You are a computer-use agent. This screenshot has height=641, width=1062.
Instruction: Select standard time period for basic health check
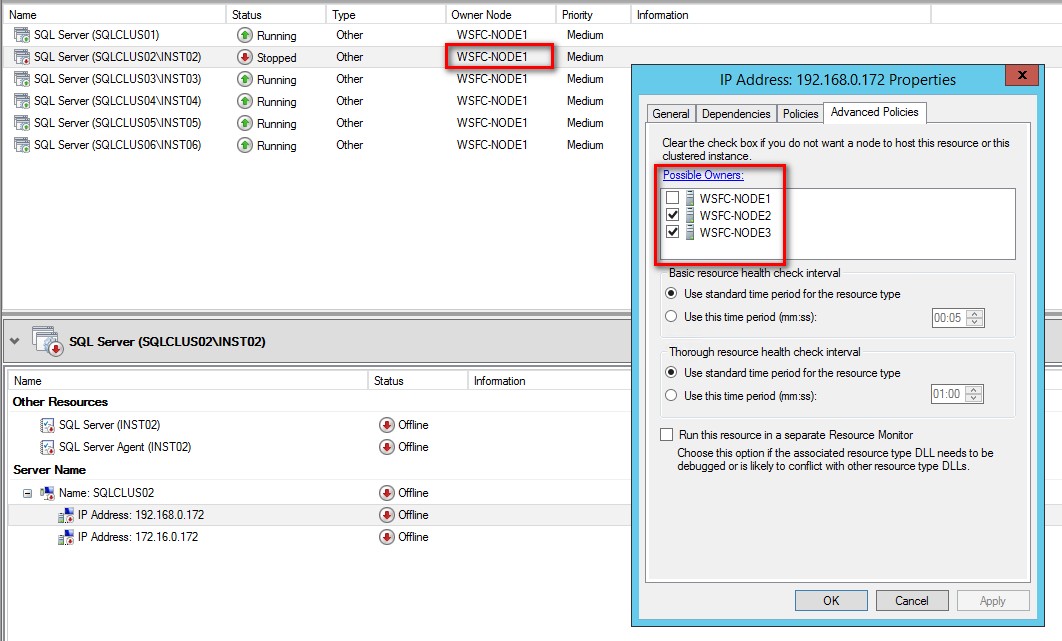tap(671, 293)
